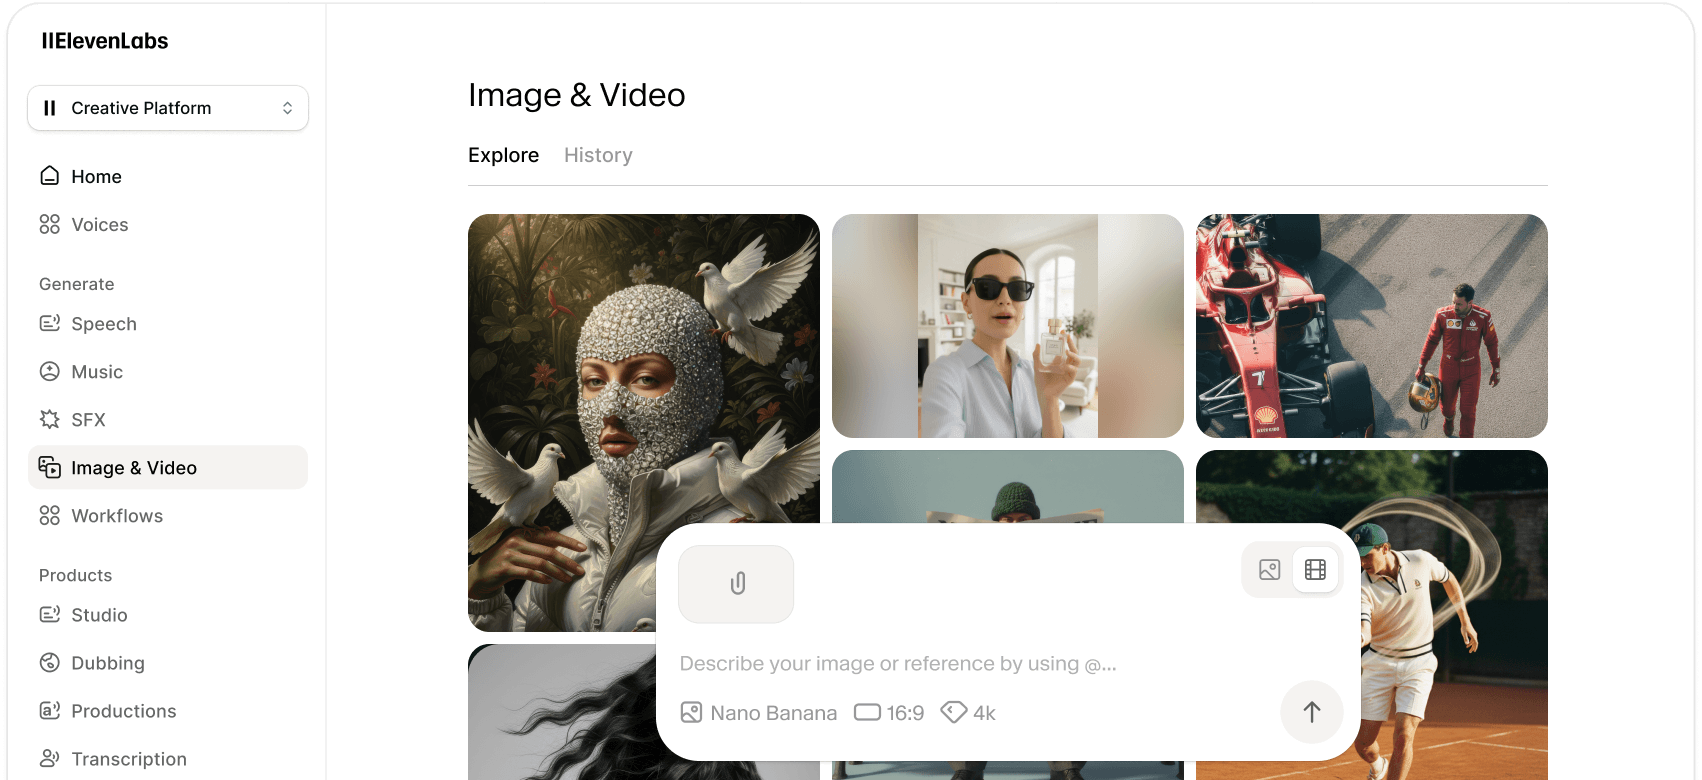
Task: Select Image & Video menu item
Action: tap(168, 467)
